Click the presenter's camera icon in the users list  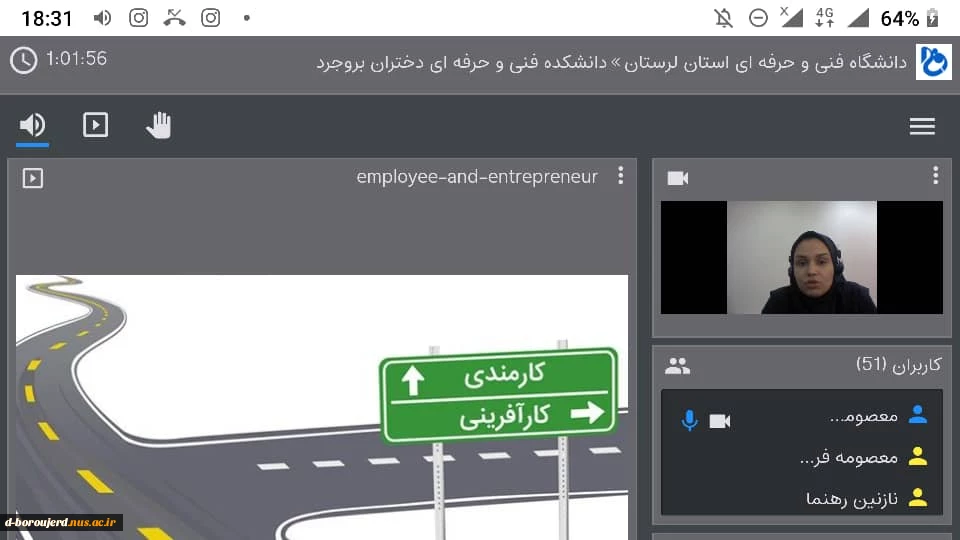pyautogui.click(x=720, y=421)
